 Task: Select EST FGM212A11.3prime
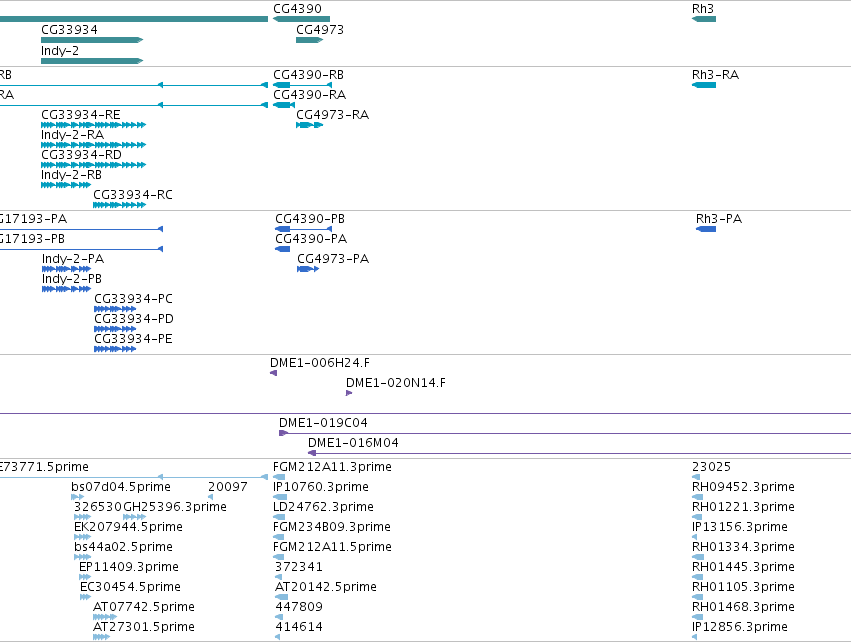click(332, 467)
